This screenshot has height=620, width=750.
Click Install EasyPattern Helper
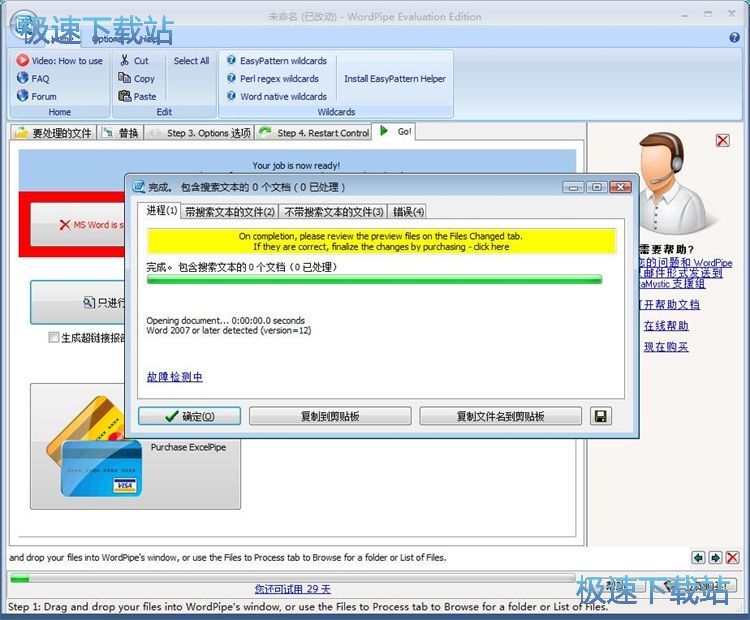click(395, 78)
